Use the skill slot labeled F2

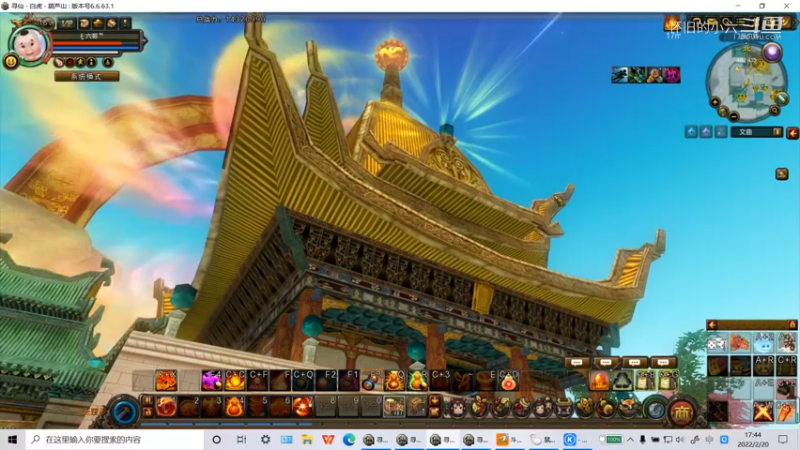pos(326,381)
